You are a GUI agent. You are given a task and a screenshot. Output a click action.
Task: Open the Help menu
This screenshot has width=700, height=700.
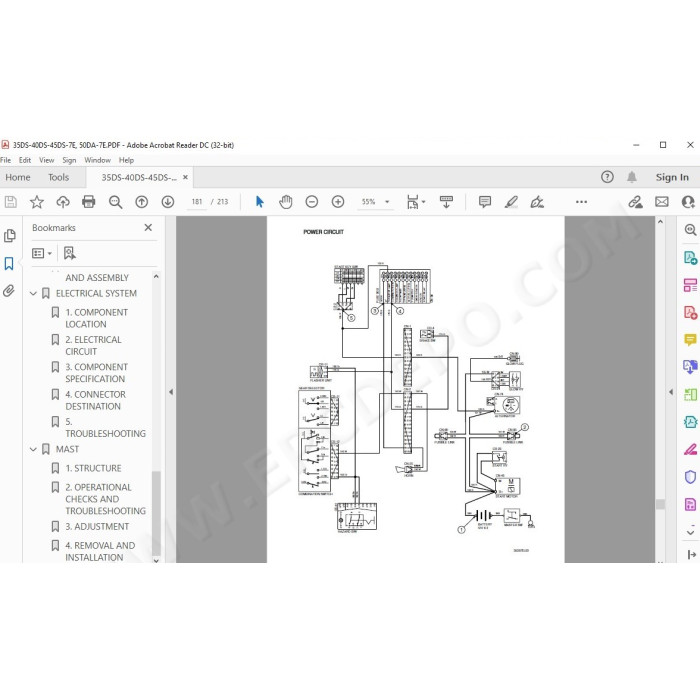click(126, 160)
